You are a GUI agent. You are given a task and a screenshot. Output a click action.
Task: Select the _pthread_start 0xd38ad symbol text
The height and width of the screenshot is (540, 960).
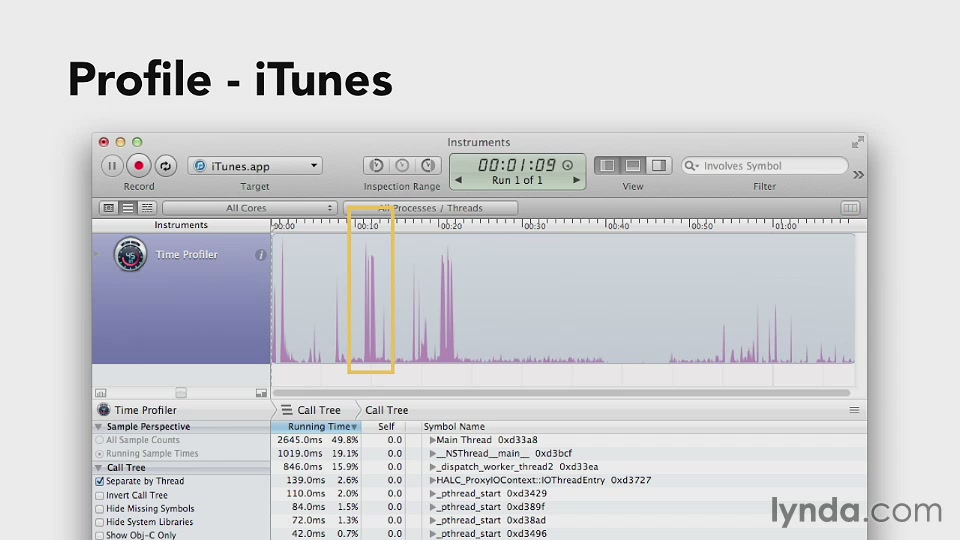tap(491, 520)
